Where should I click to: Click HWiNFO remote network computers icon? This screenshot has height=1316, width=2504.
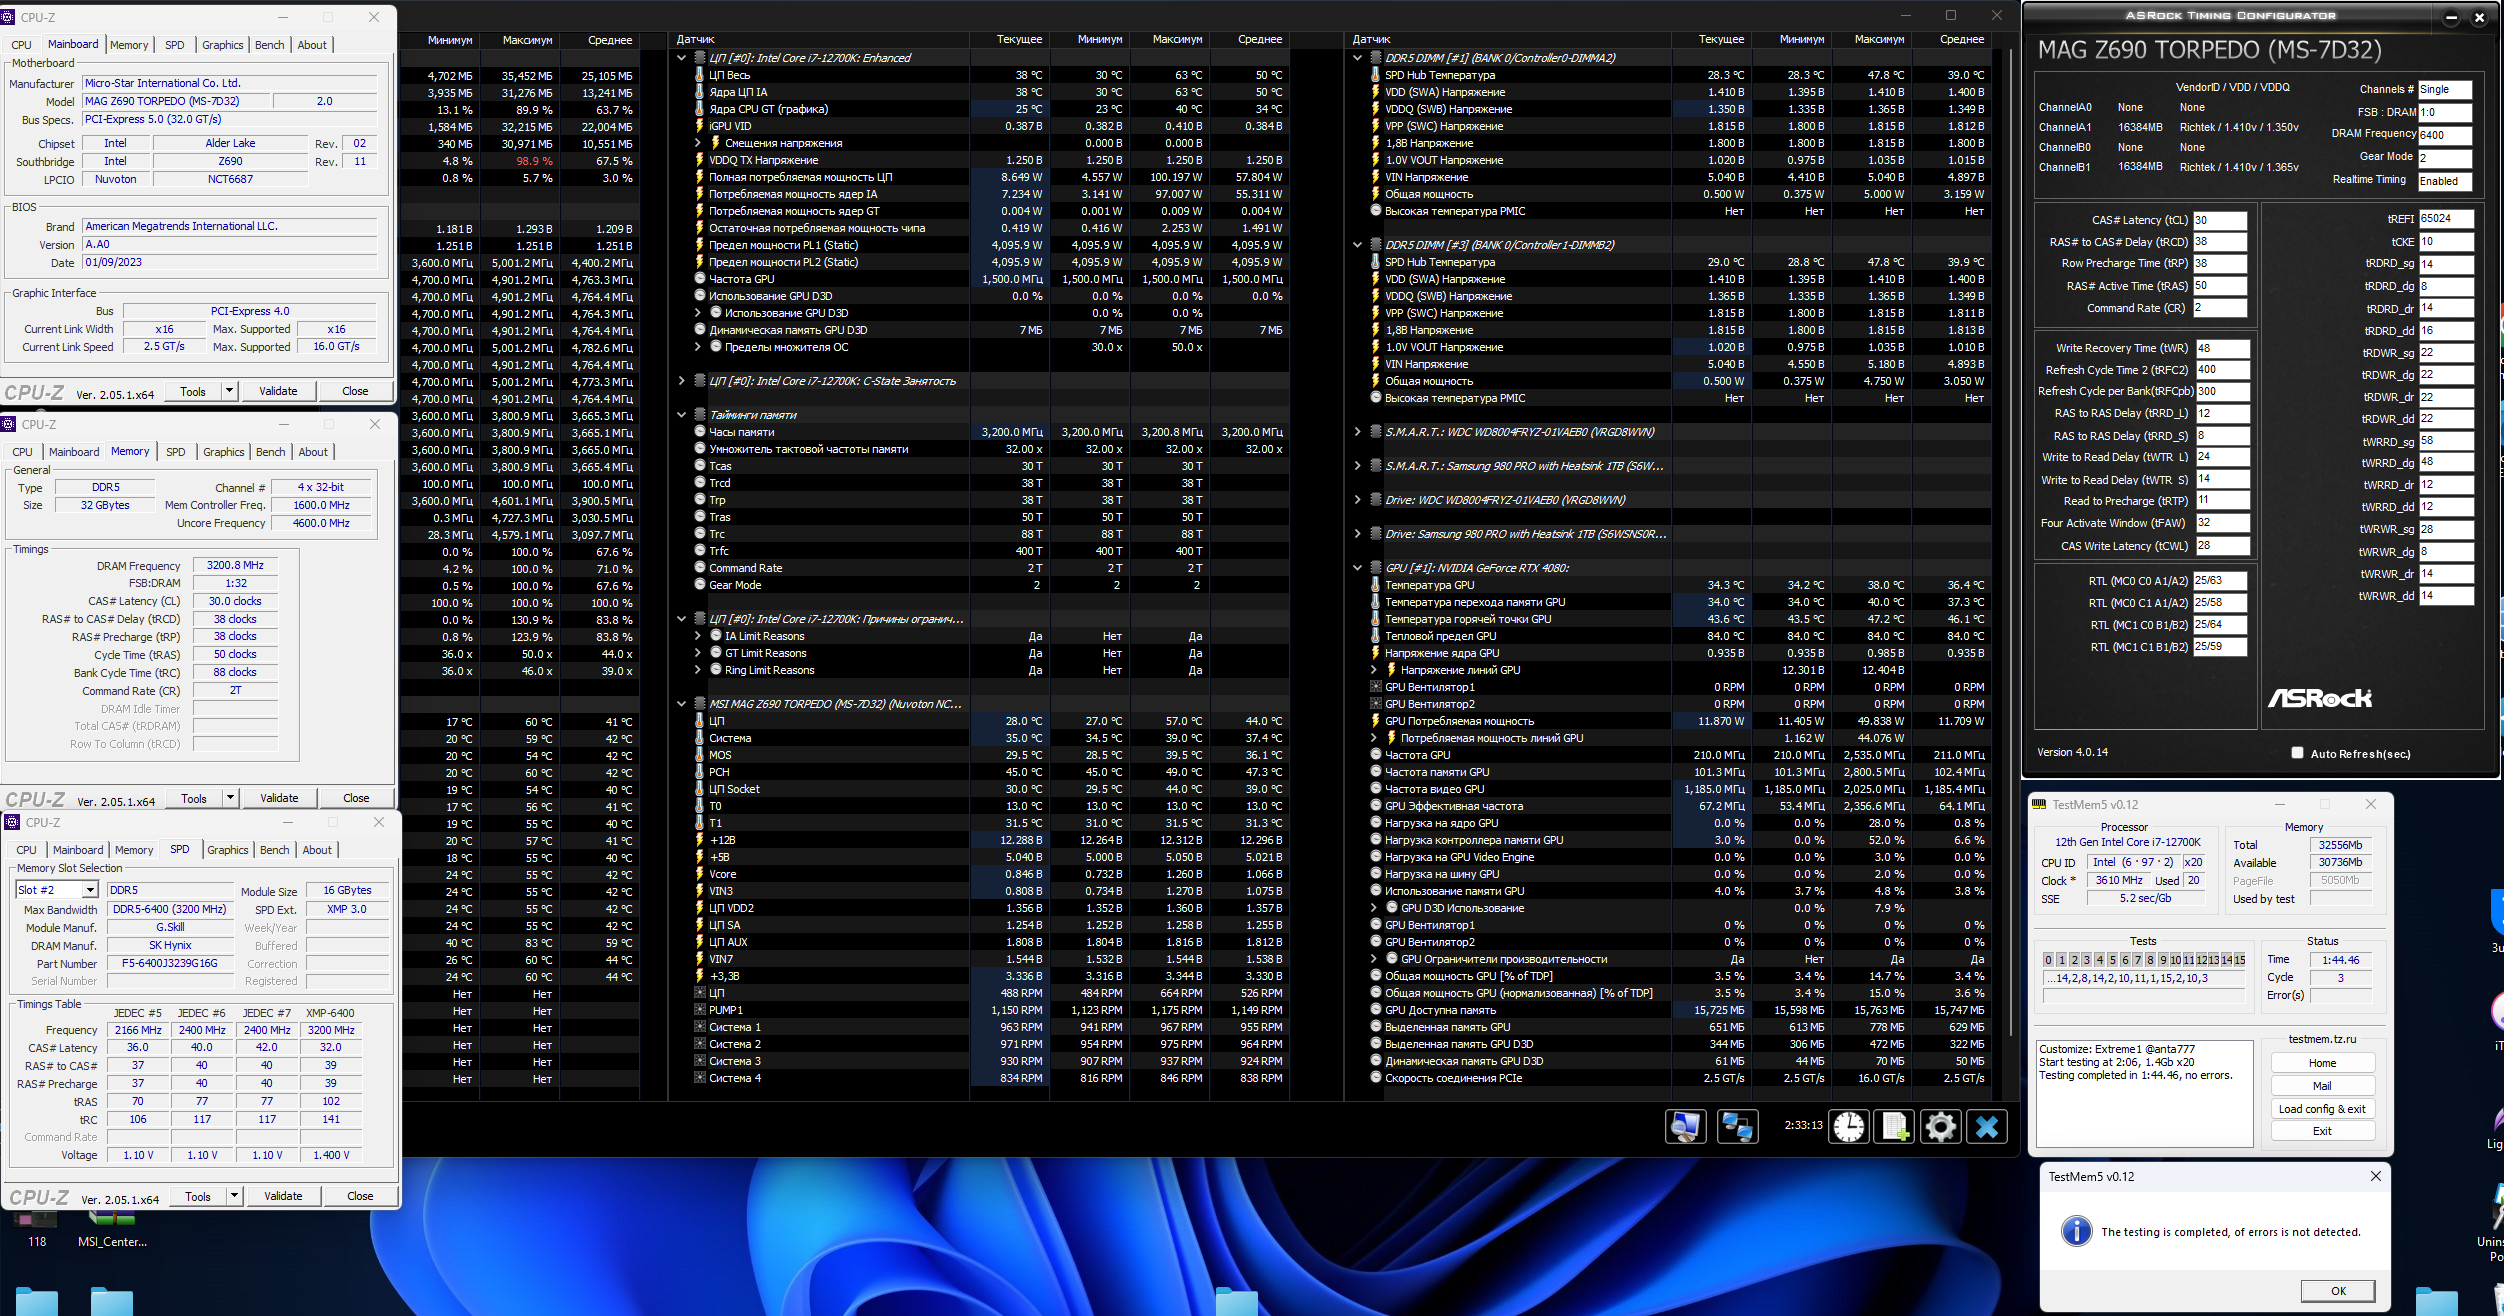coord(1737,1127)
